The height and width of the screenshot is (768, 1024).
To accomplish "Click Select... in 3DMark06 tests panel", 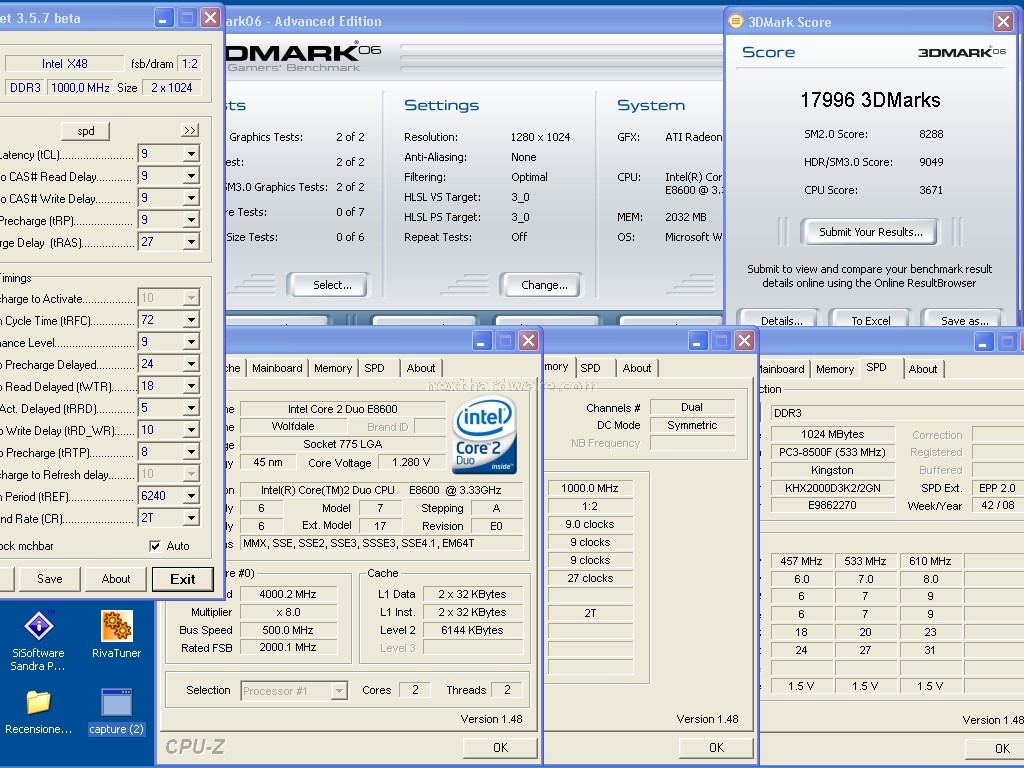I will pos(329,285).
